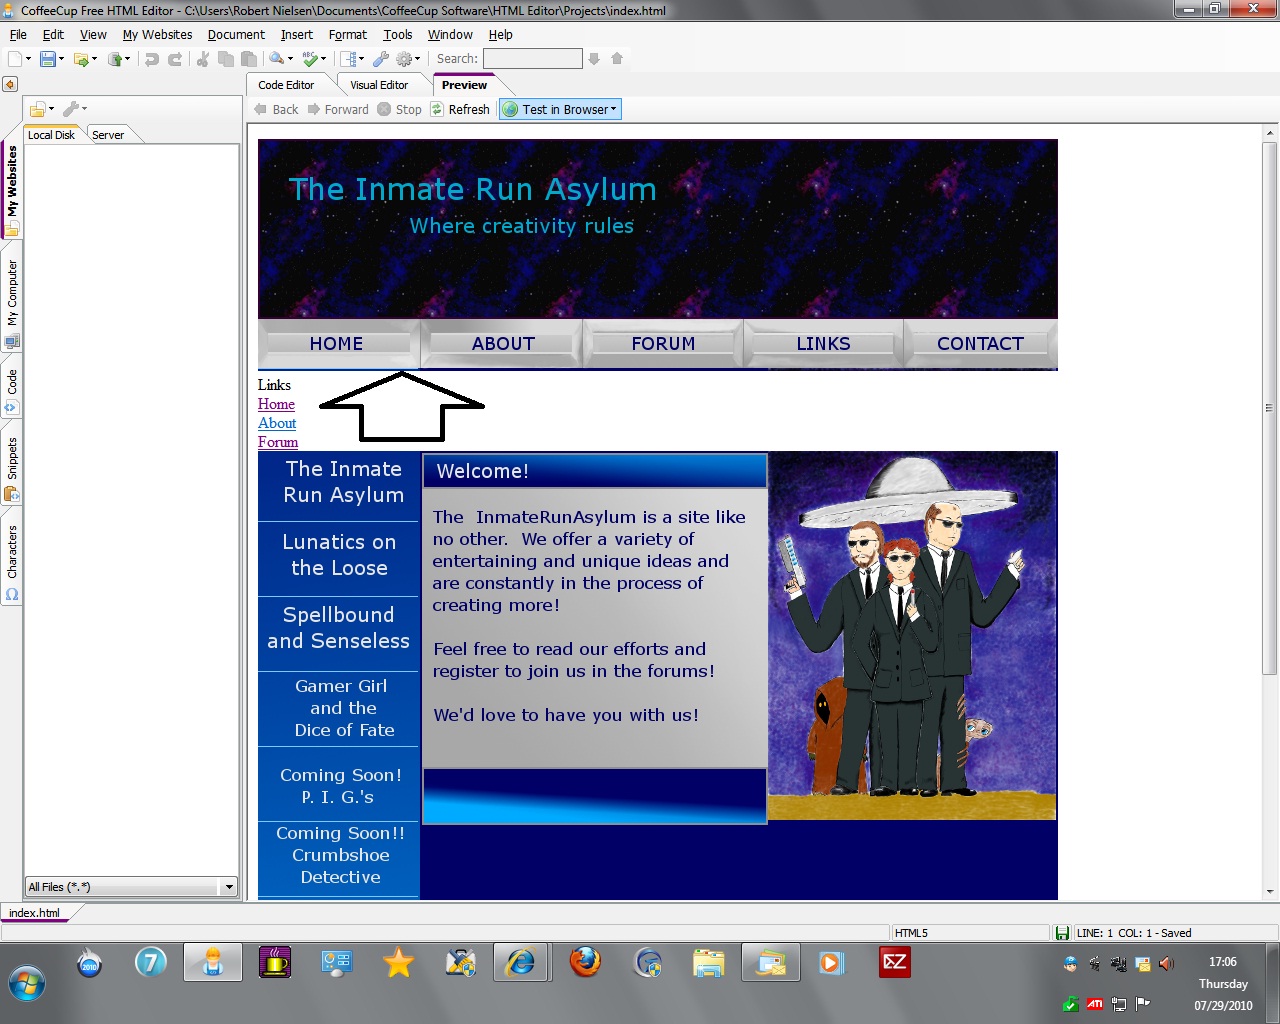
Task: Click the Undo arrow icon
Action: click(152, 59)
